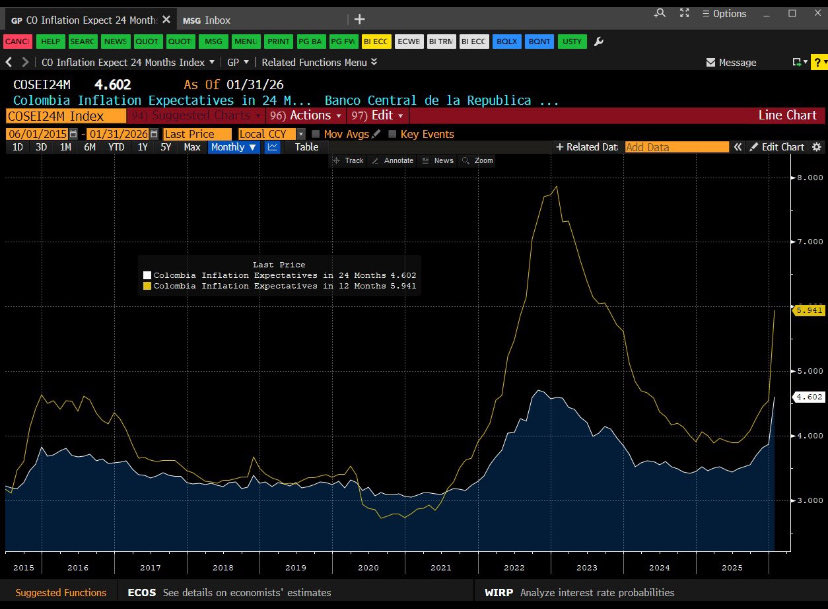Image resolution: width=828 pixels, height=609 pixels.
Task: Select the 1Y range
Action: [143, 147]
